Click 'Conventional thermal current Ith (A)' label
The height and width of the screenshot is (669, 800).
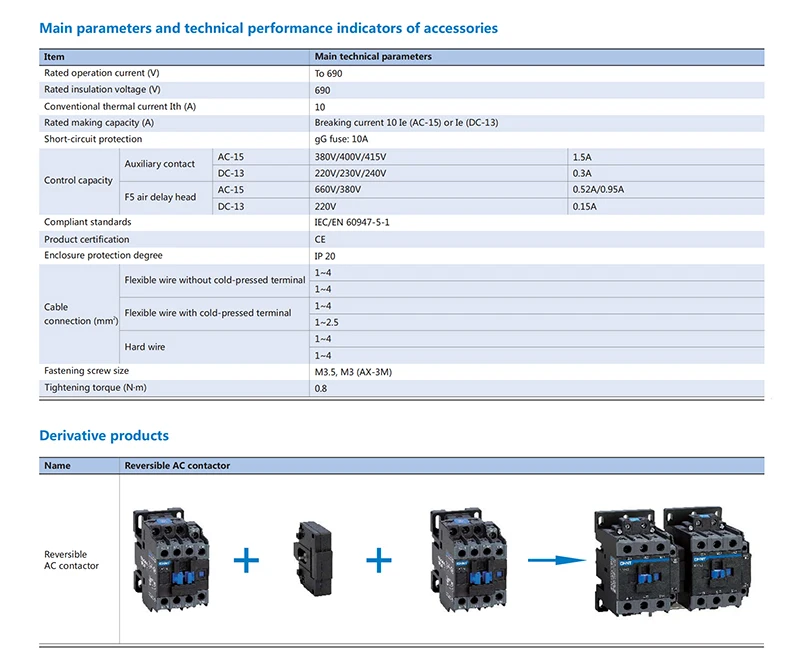click(x=120, y=106)
